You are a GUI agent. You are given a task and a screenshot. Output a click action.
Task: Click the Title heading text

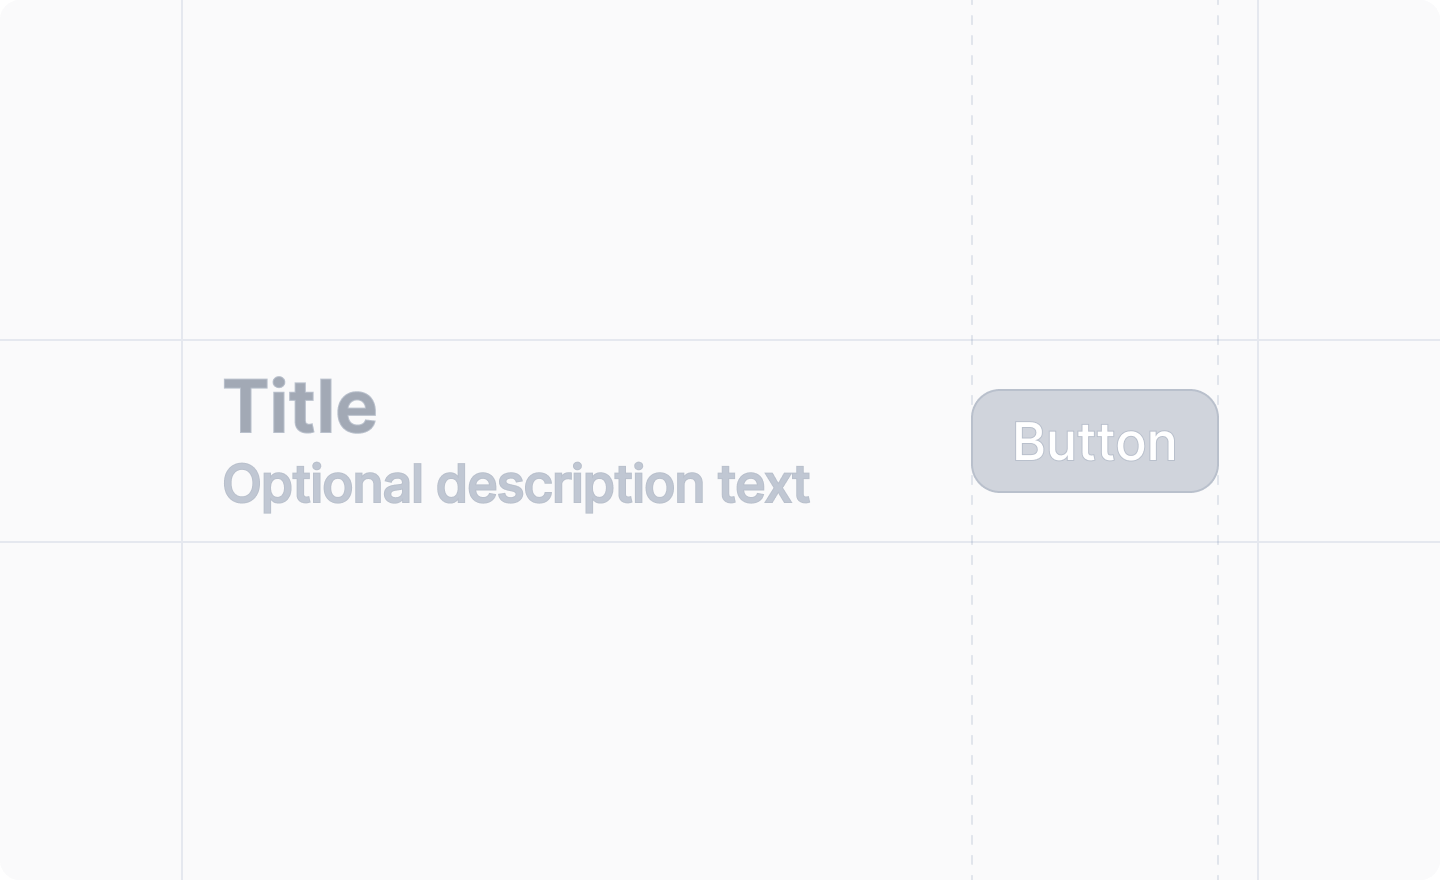click(x=299, y=407)
